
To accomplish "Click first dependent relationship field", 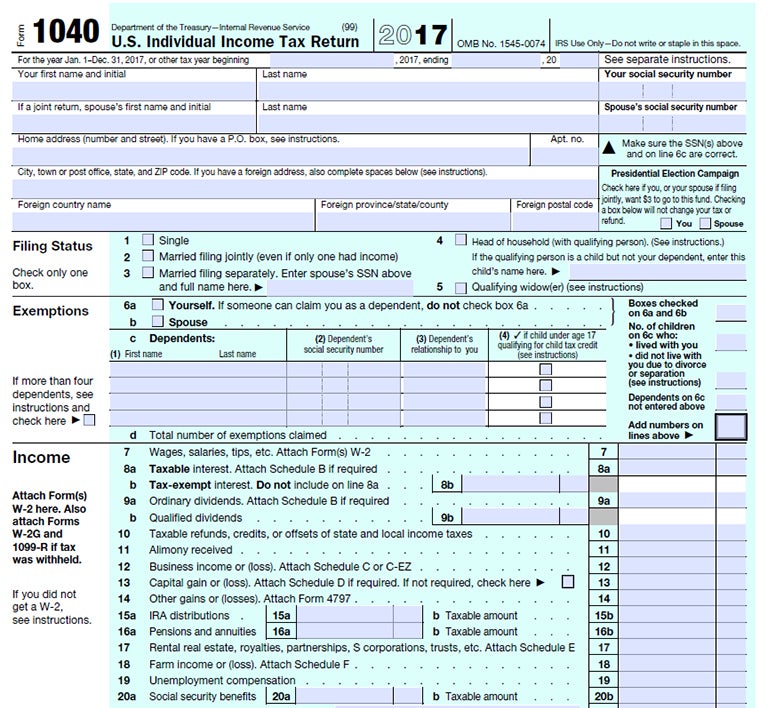I will 444,369.
